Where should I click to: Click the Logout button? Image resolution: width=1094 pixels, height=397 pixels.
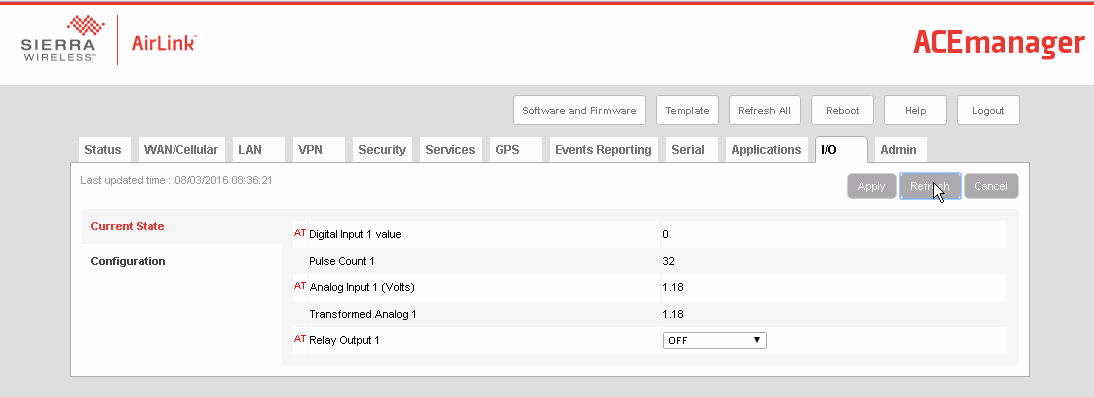988,110
